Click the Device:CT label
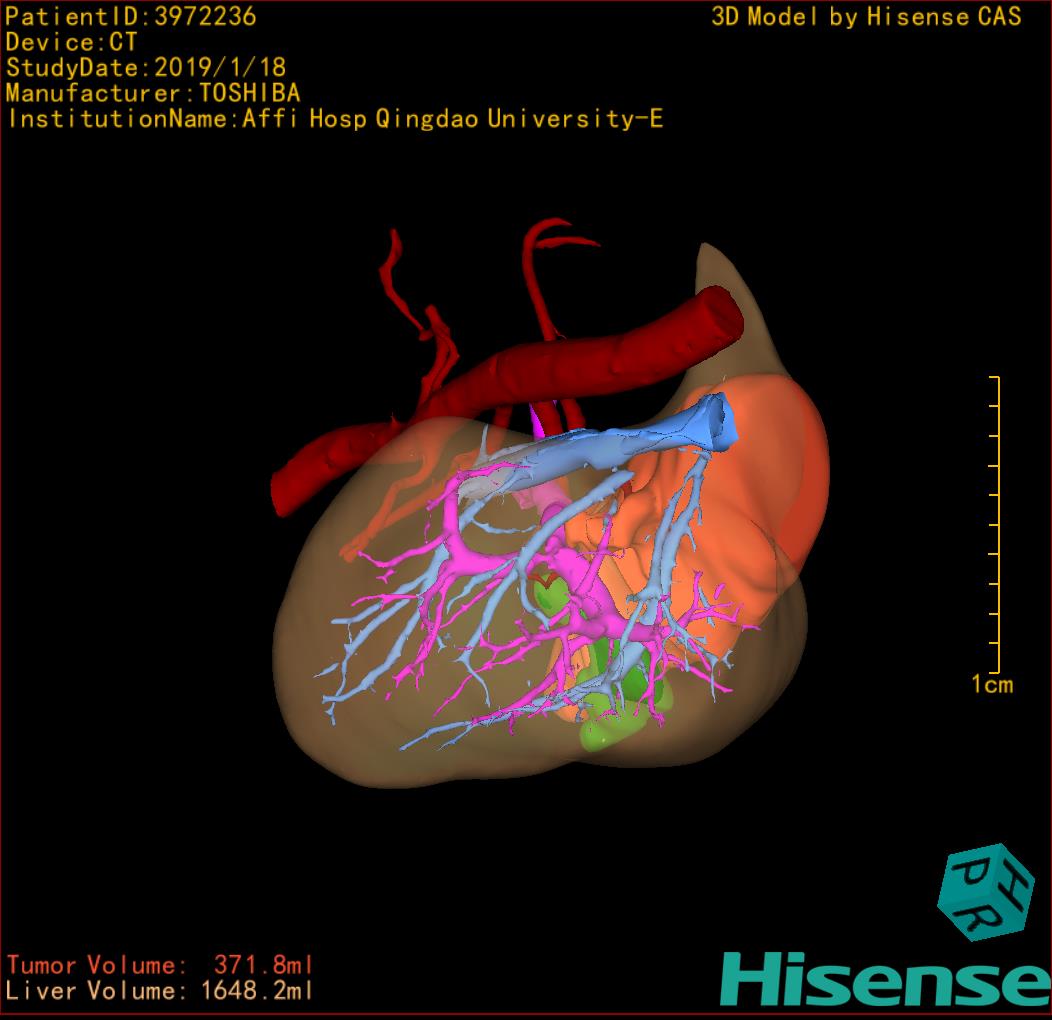Screen dimensions: 1052x1020 (x=71, y=42)
